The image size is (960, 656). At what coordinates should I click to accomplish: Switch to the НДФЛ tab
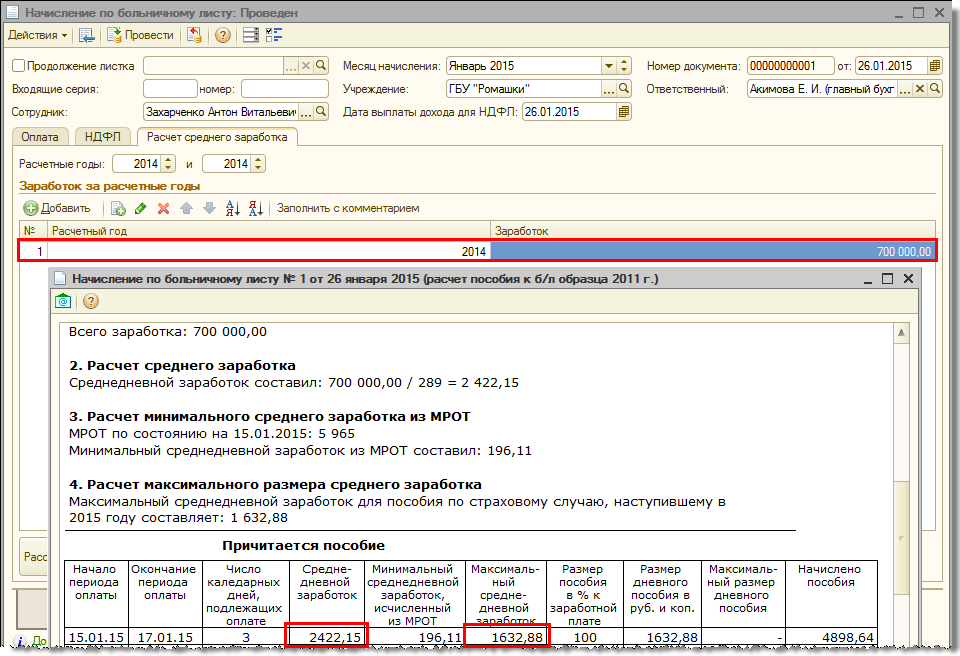[103, 137]
